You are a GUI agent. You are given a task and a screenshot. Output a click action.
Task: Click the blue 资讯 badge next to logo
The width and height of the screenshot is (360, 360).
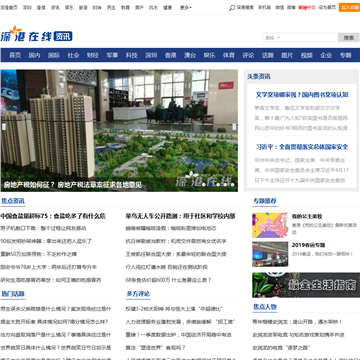click(x=63, y=36)
